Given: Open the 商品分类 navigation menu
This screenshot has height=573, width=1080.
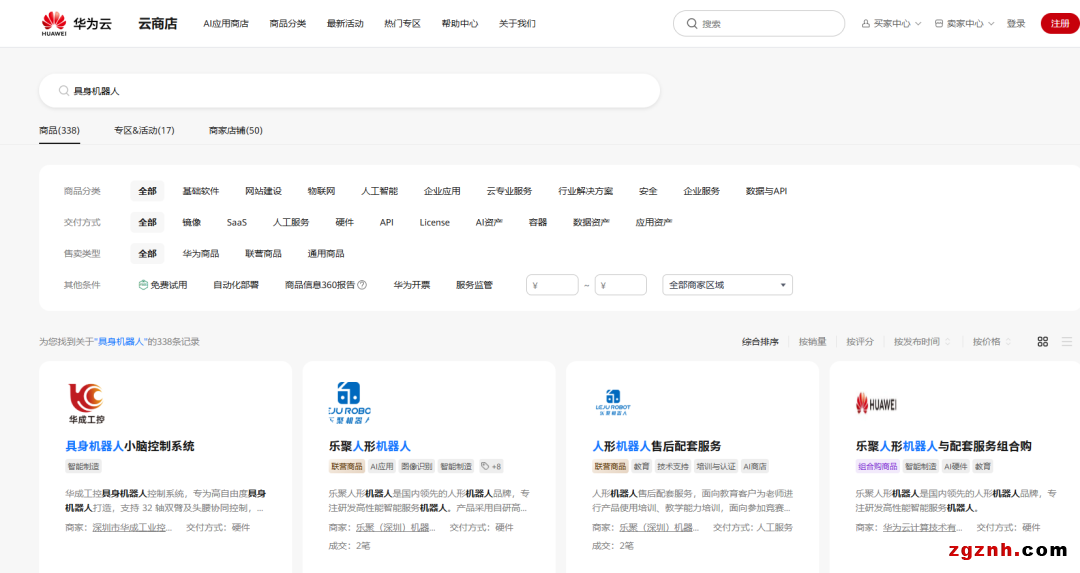Looking at the screenshot, I should 288,23.
